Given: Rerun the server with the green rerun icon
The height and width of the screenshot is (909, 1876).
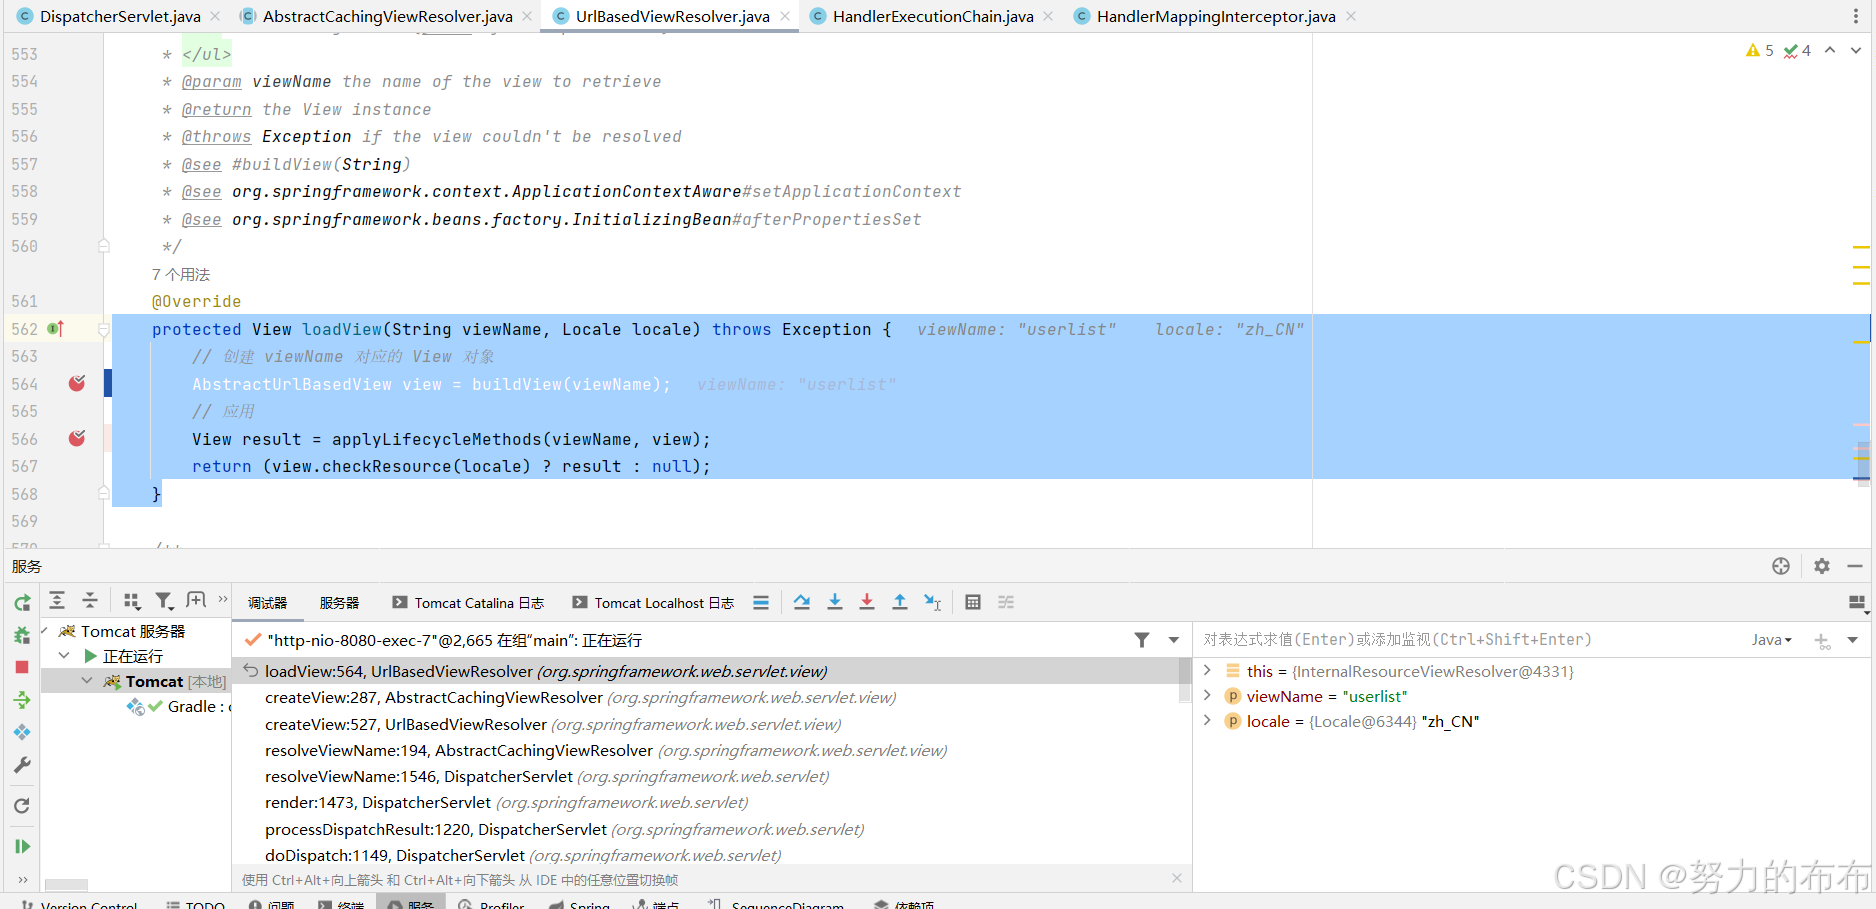Looking at the screenshot, I should (22, 602).
